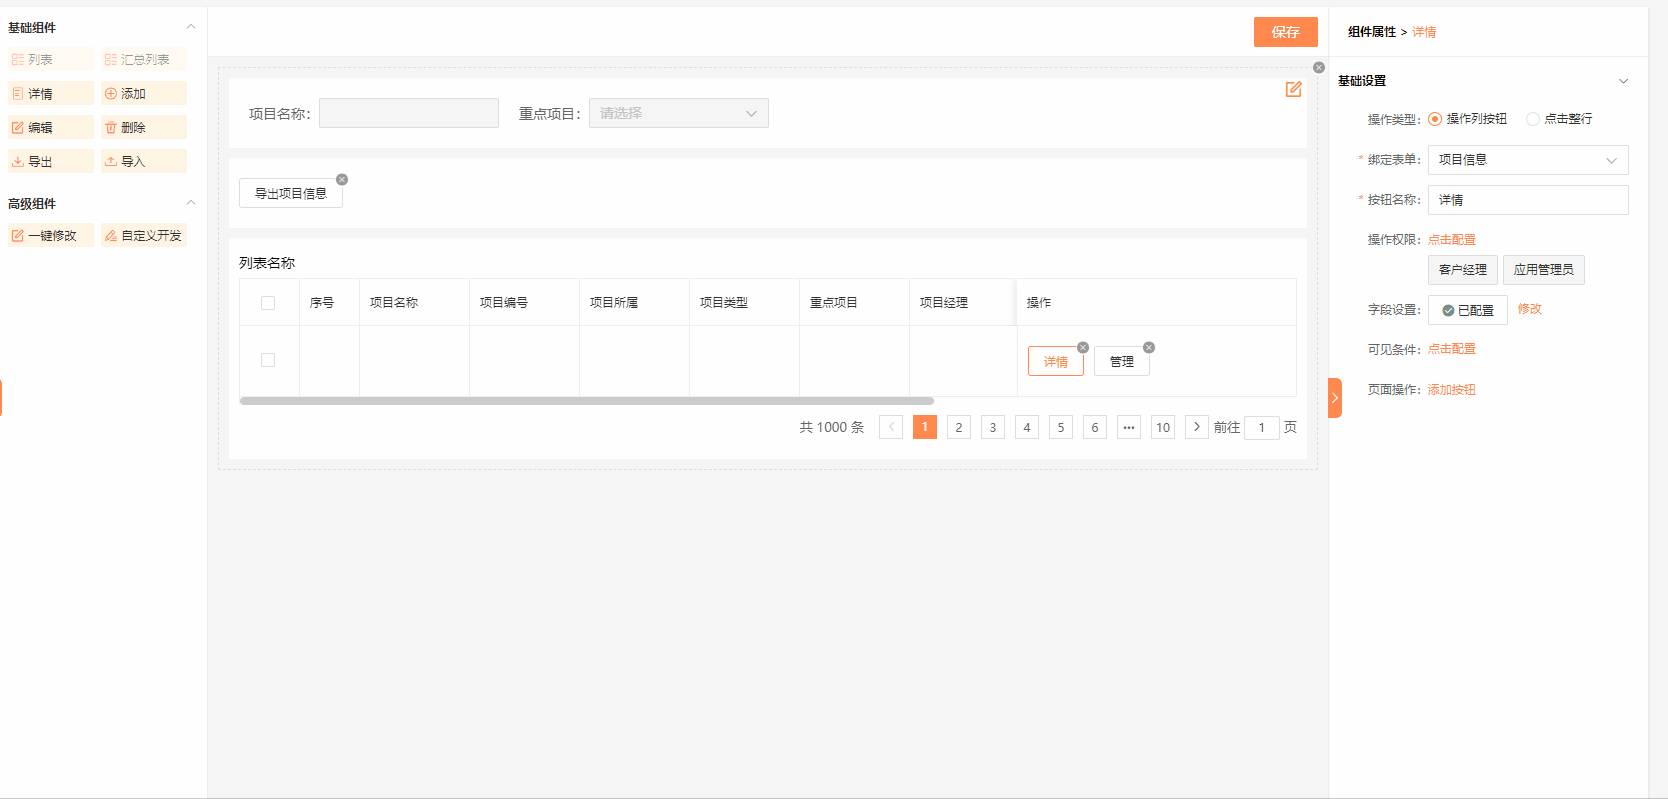
Task: Toggle the table header select-all checkbox
Action: point(268,303)
